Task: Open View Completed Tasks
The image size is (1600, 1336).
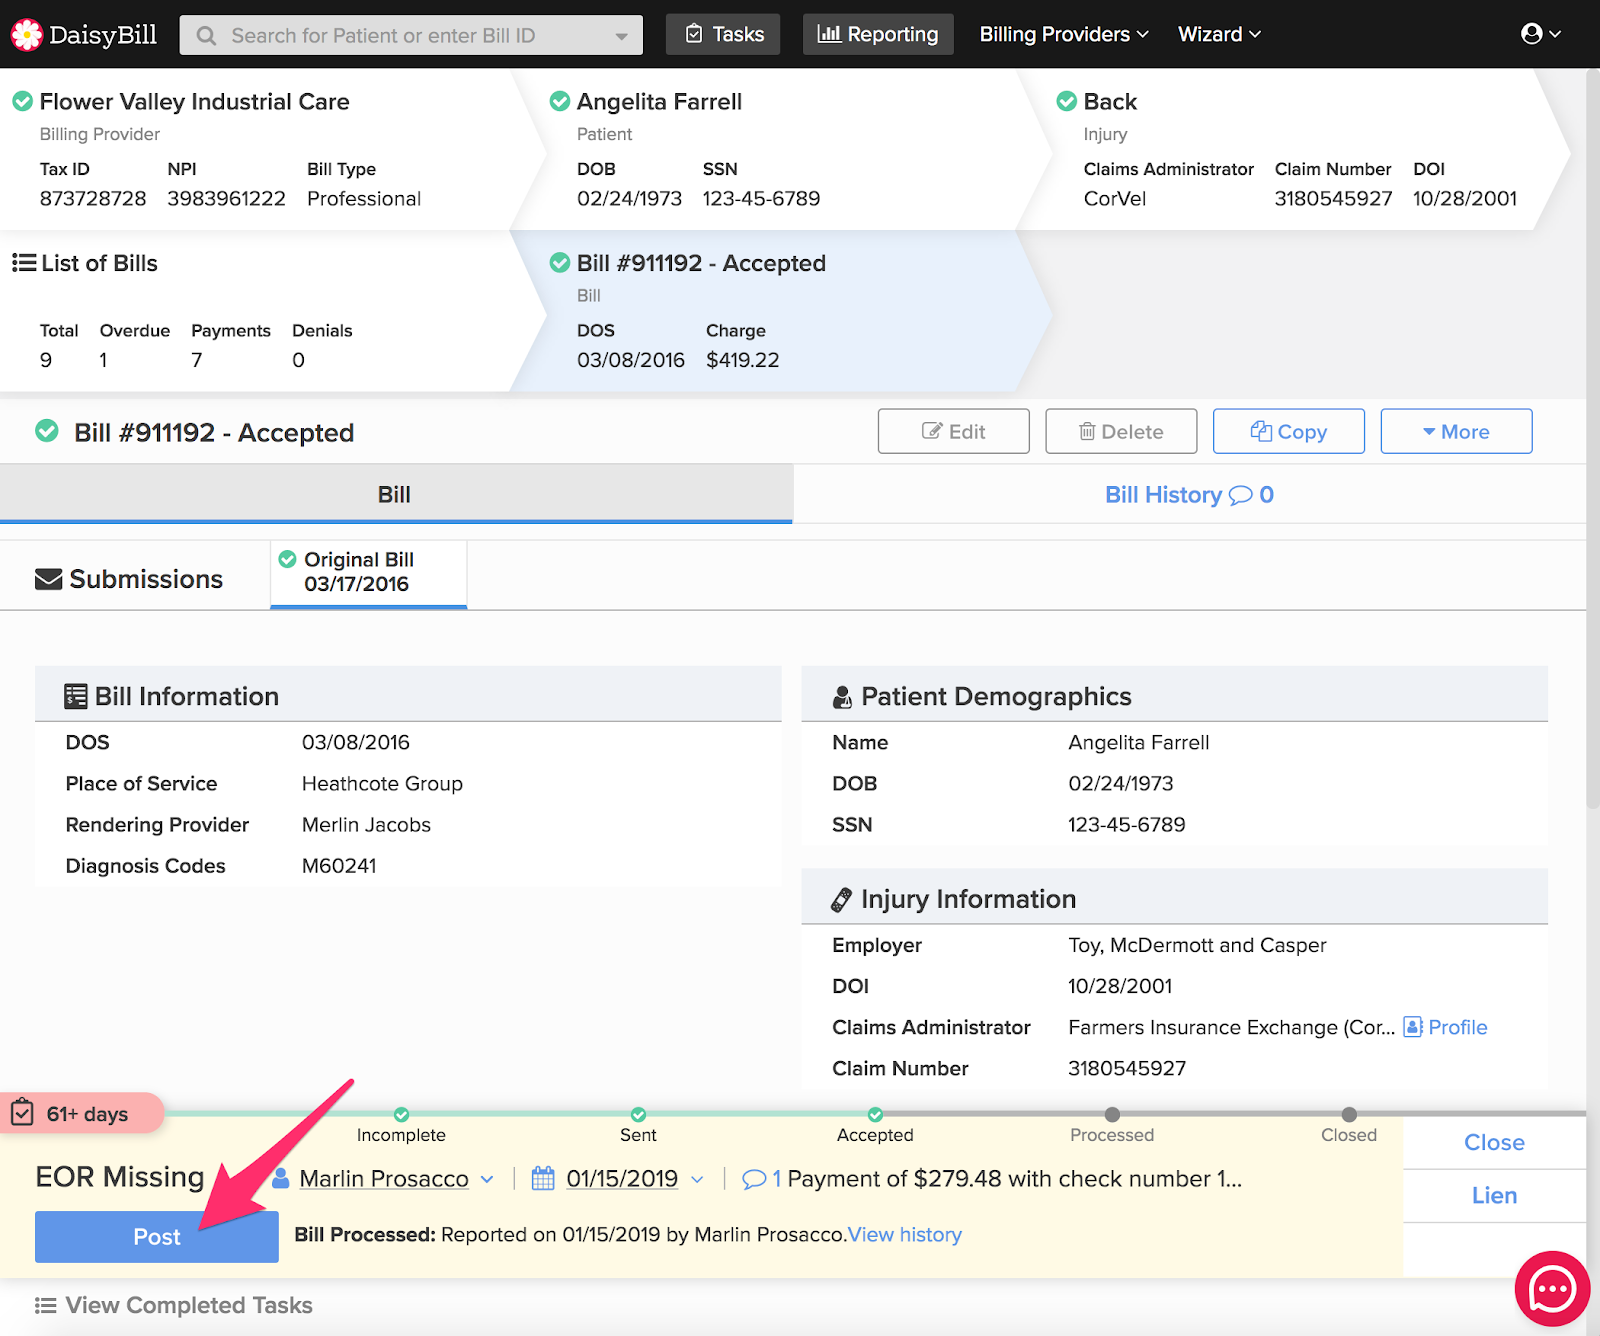Action: pyautogui.click(x=174, y=1305)
